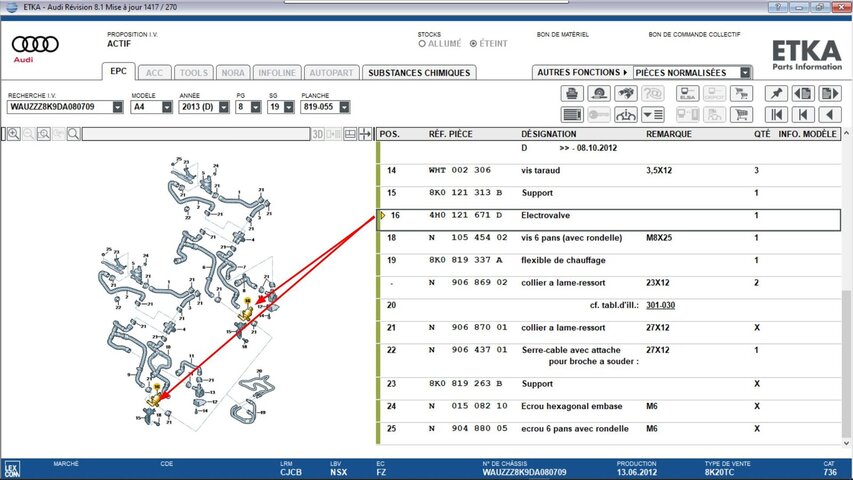Click the help button in title bar
This screenshot has width=853, height=480.
[x=778, y=7]
